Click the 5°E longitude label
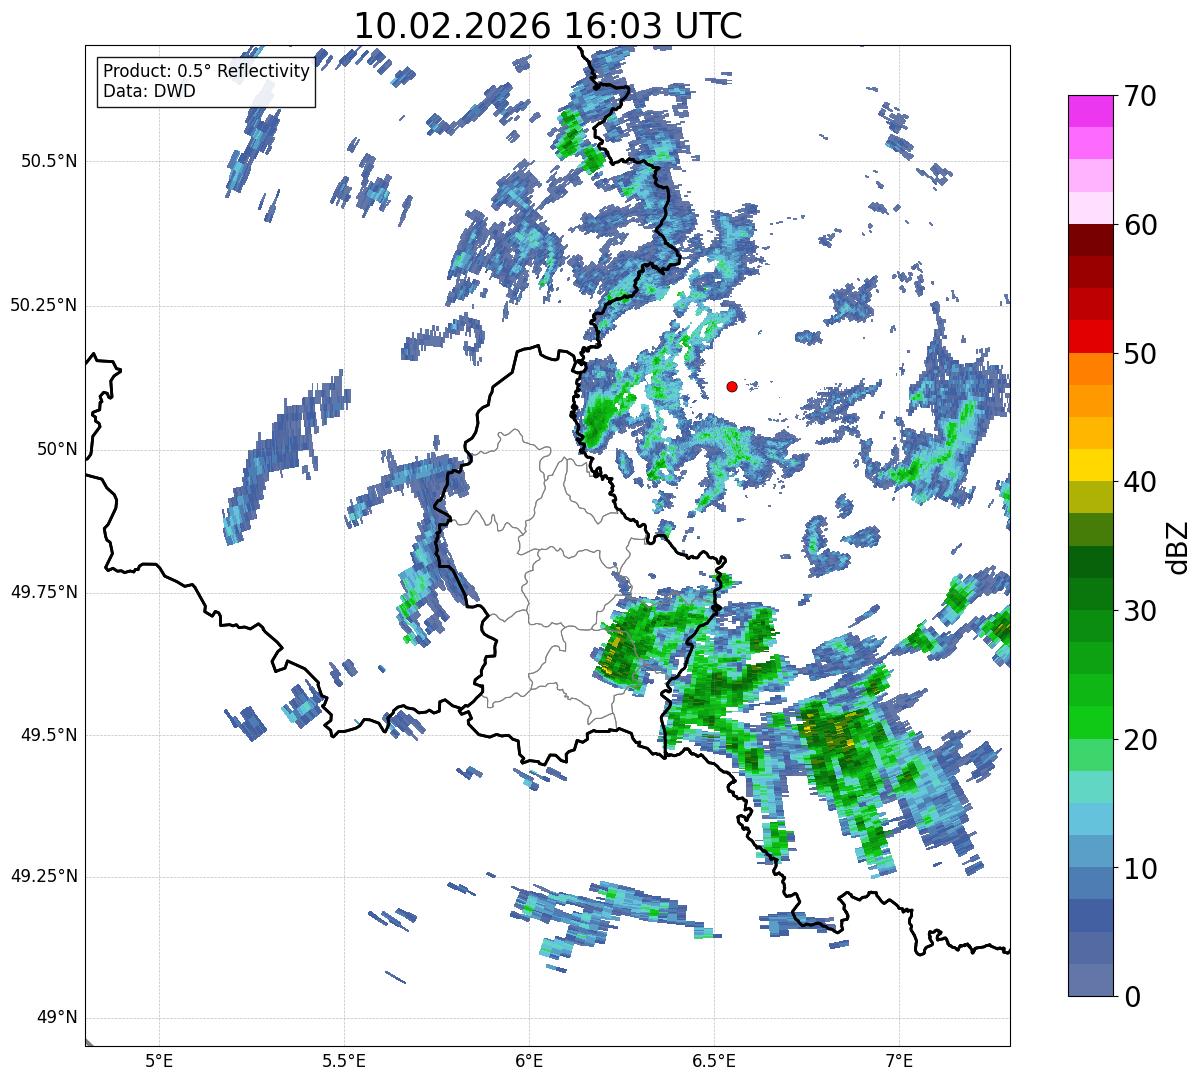 (x=159, y=1060)
